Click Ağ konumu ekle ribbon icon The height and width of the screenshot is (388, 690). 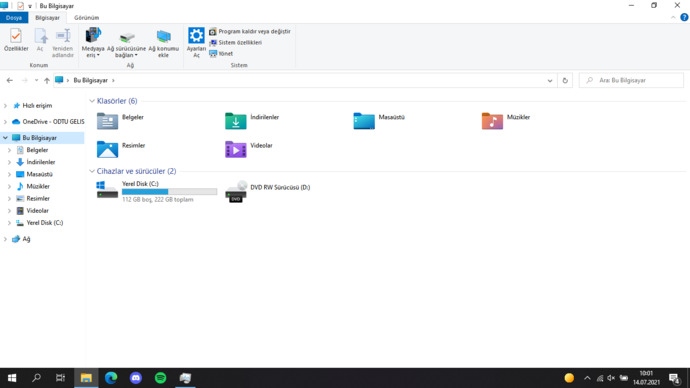[x=163, y=43]
